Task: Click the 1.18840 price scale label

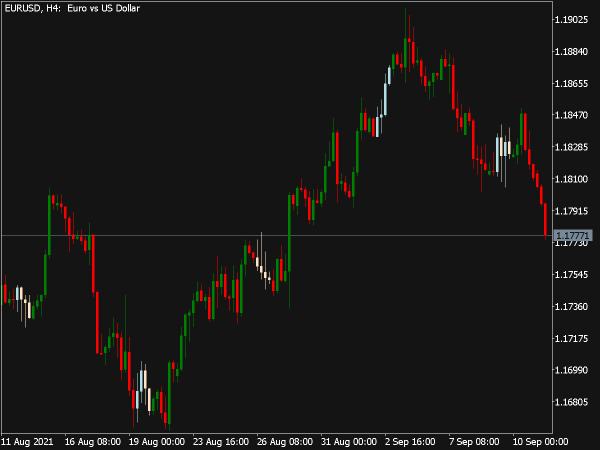Action: (x=571, y=52)
